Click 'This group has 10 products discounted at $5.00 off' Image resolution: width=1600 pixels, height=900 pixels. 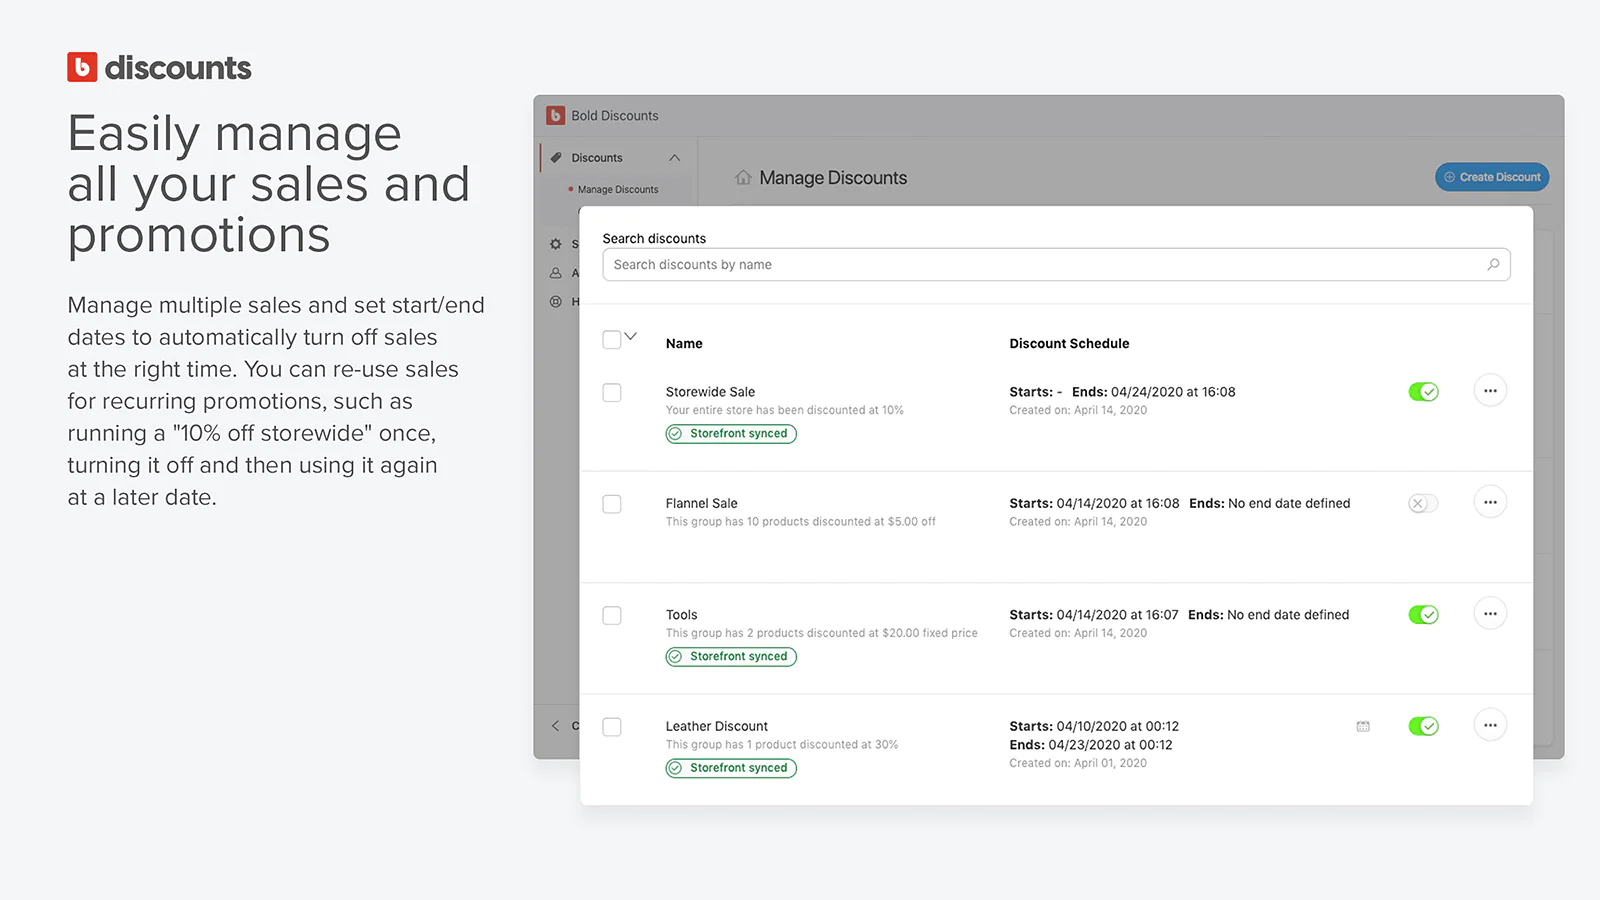coord(801,522)
